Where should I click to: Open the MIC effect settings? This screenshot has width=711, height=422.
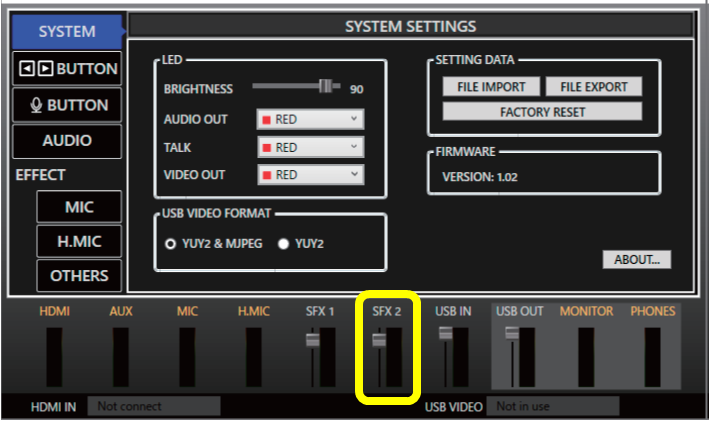pyautogui.click(x=79, y=207)
